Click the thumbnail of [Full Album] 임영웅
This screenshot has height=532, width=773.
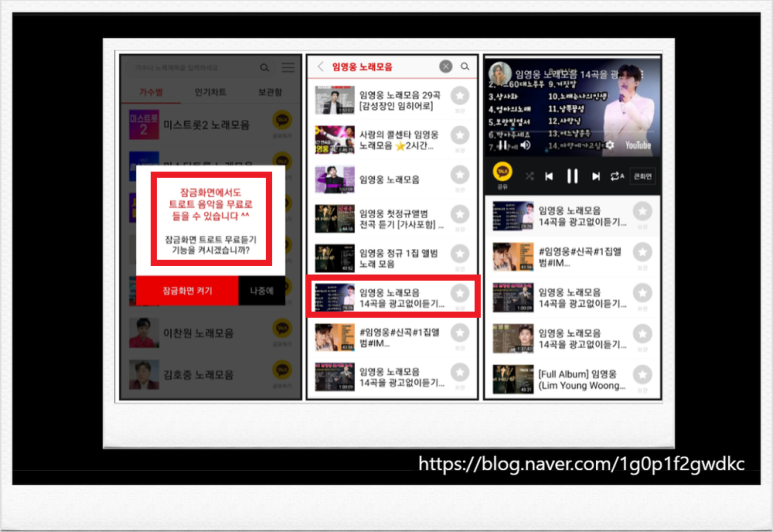(513, 379)
